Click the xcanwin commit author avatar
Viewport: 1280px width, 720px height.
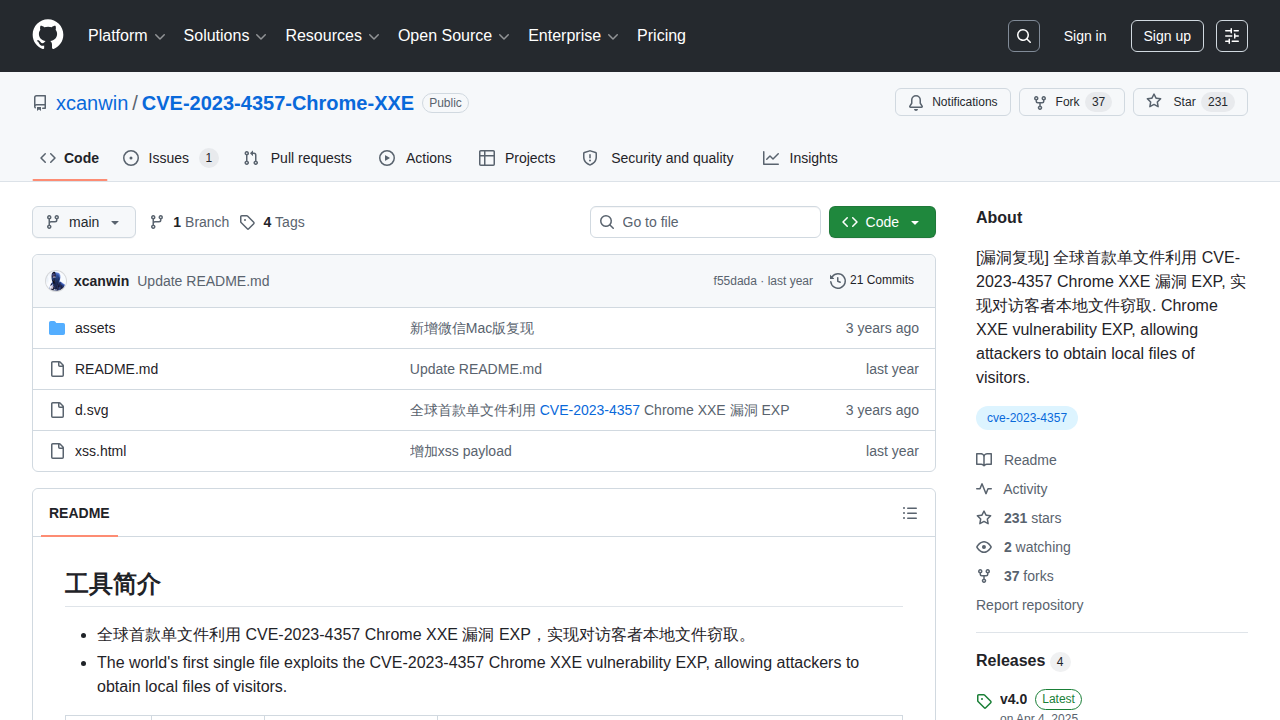tap(56, 281)
